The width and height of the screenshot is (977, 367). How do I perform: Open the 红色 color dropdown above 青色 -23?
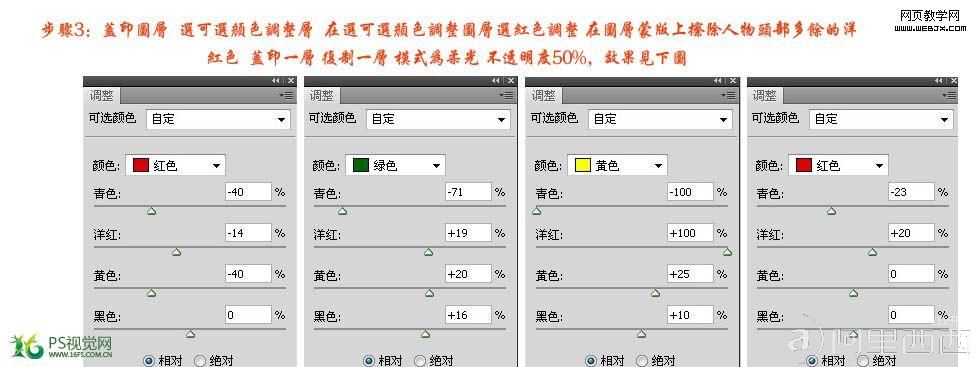pyautogui.click(x=839, y=165)
